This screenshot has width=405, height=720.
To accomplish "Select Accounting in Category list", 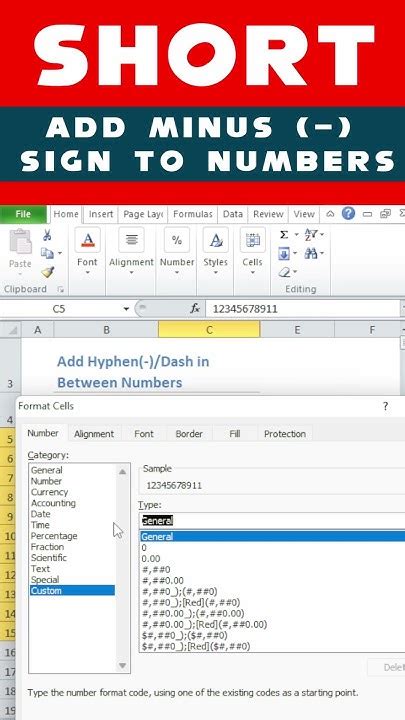I will pos(53,503).
